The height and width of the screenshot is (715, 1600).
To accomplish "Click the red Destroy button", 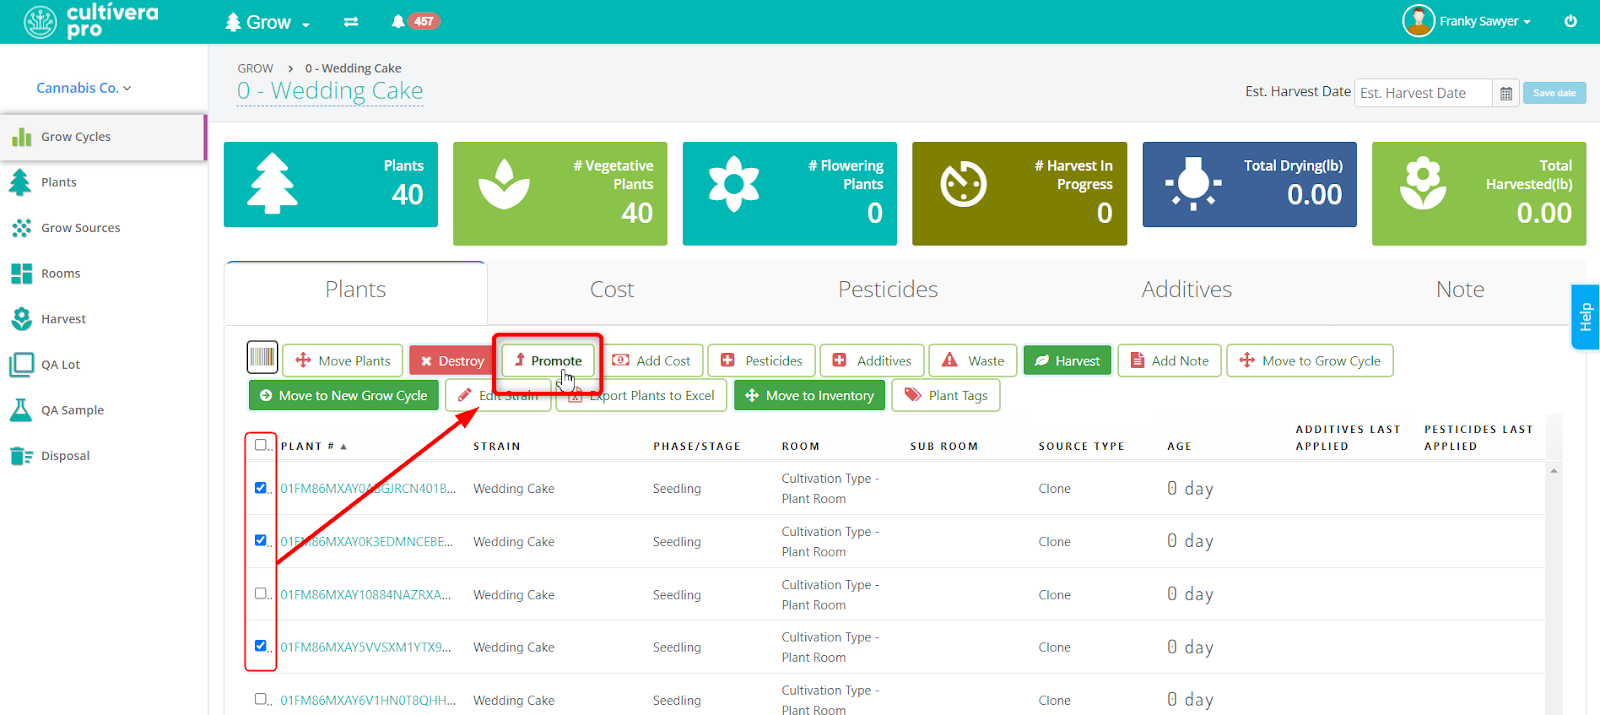I will coord(452,361).
